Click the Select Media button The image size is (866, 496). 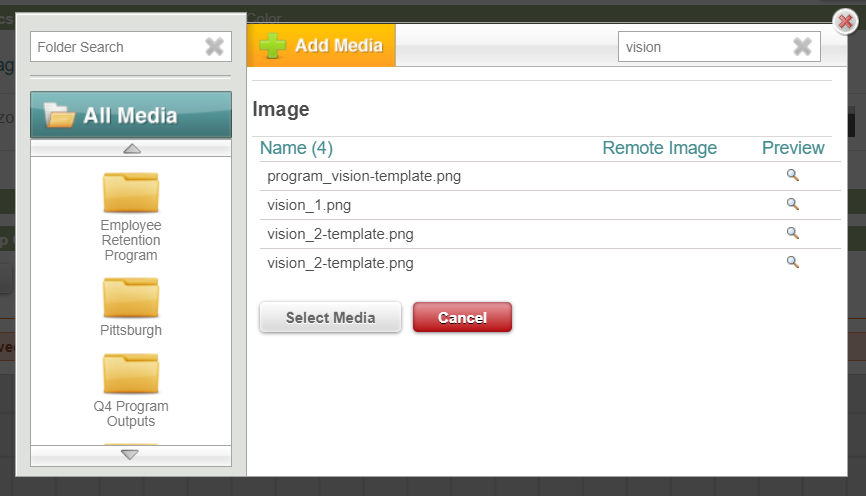[330, 318]
